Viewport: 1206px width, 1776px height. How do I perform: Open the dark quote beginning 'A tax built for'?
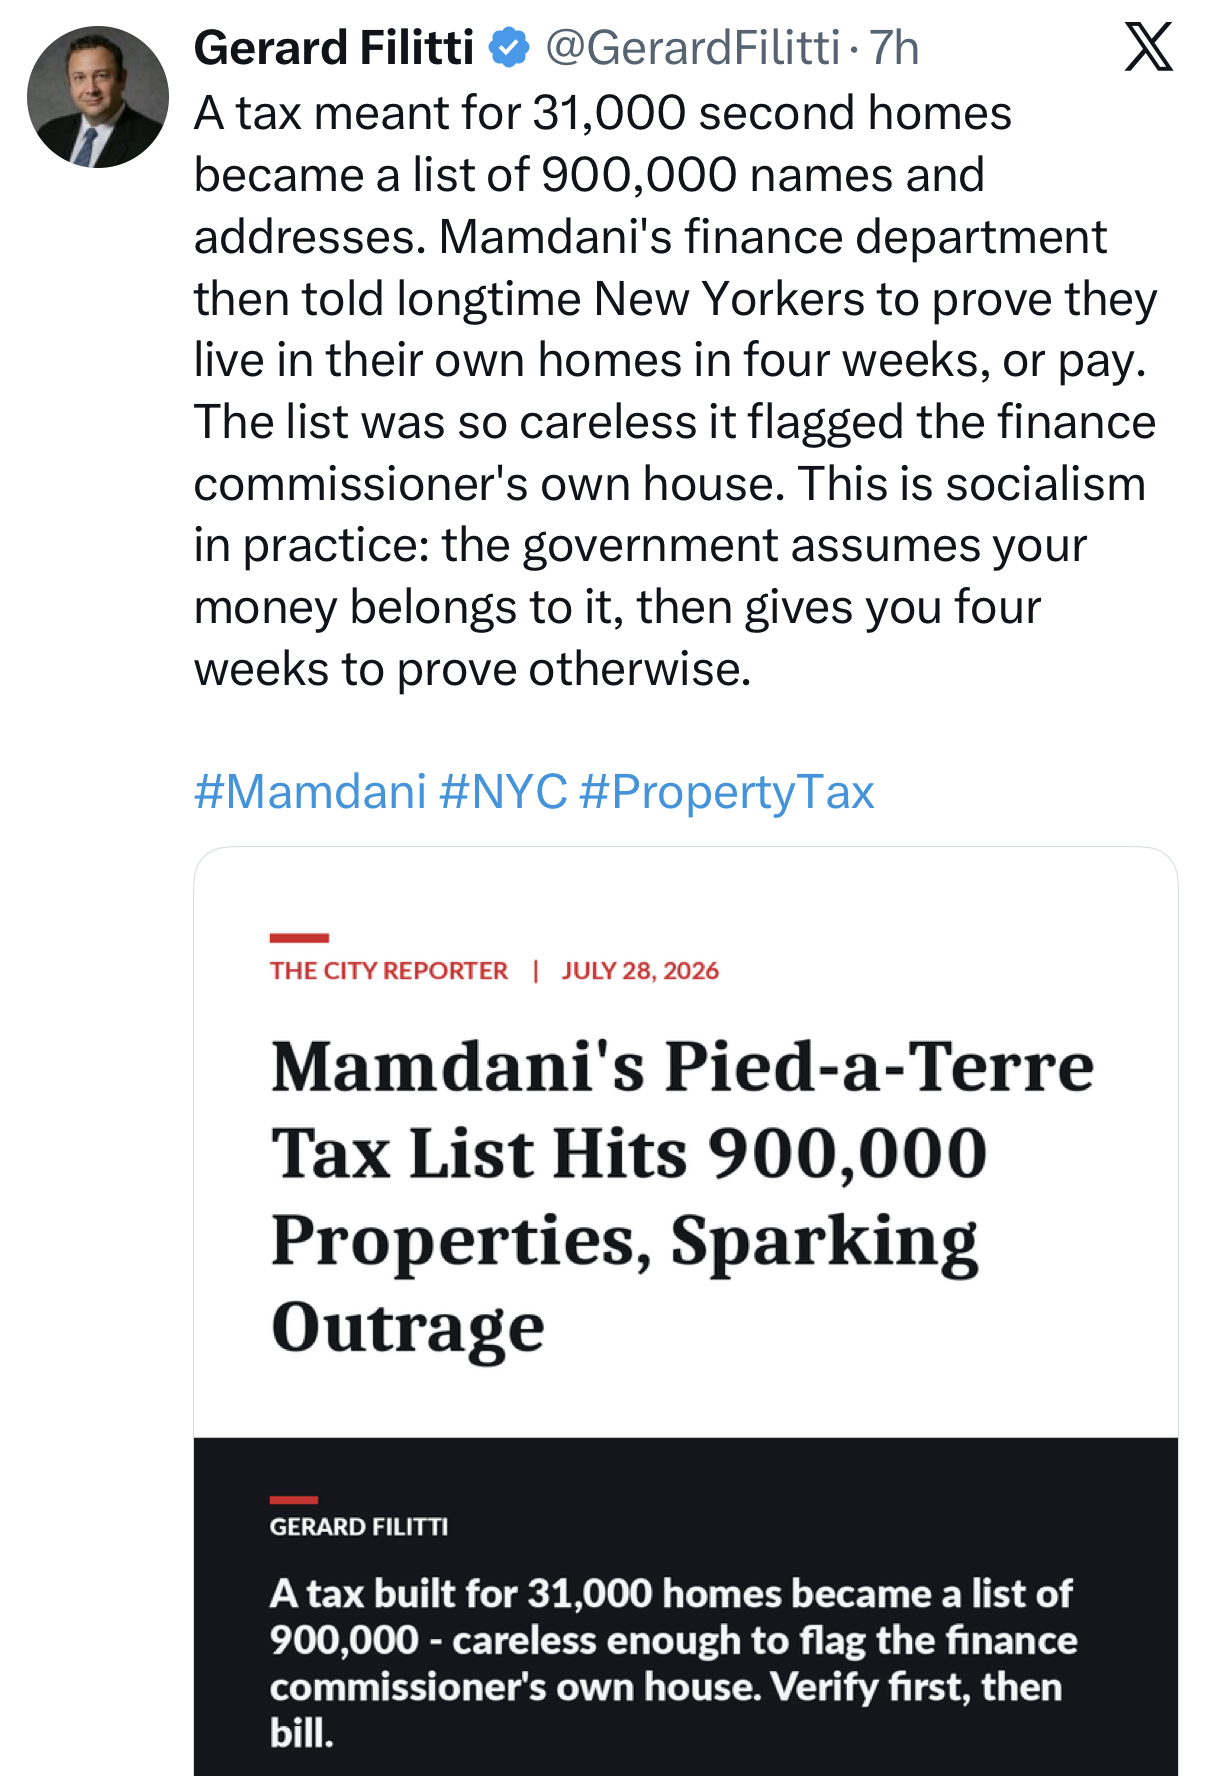[x=673, y=1662]
